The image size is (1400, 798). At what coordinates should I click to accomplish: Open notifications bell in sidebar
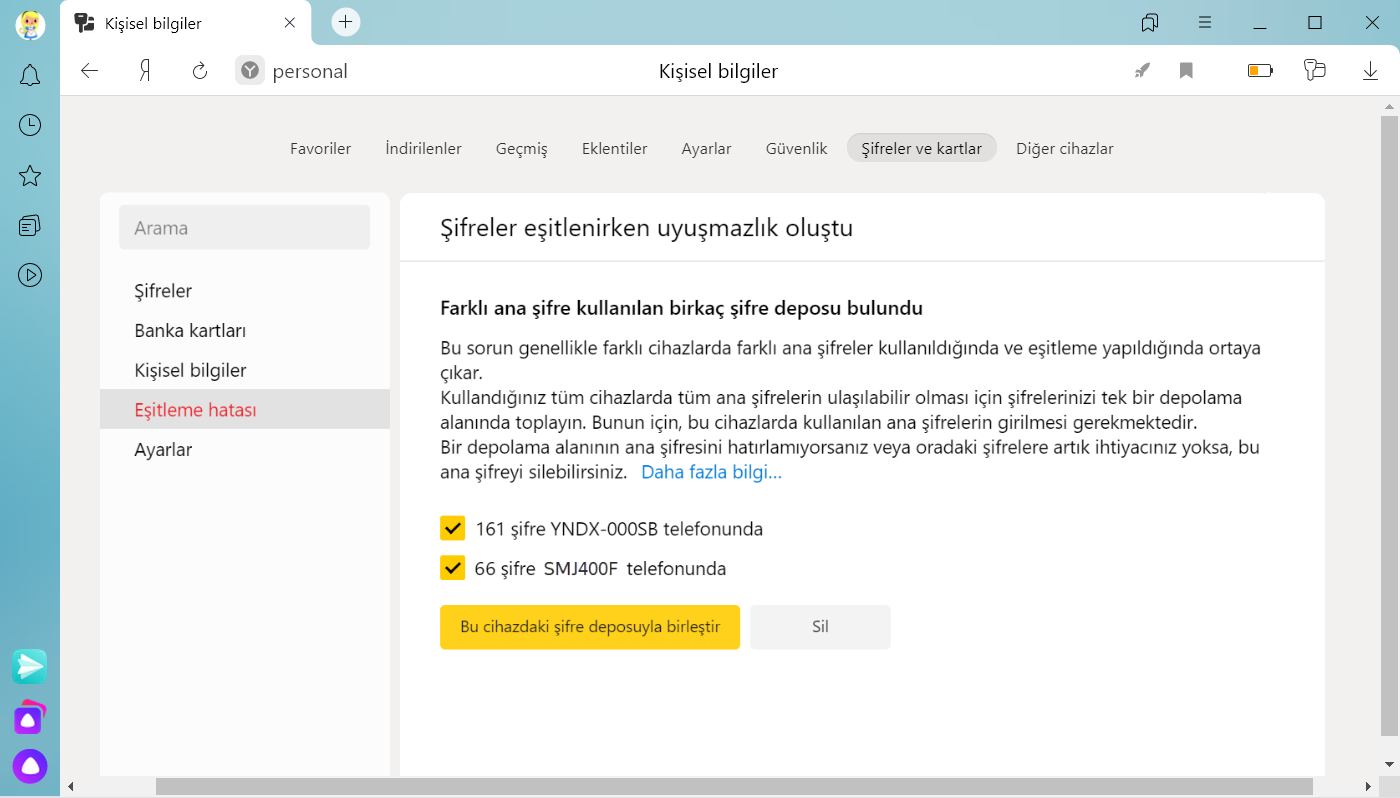coord(30,75)
